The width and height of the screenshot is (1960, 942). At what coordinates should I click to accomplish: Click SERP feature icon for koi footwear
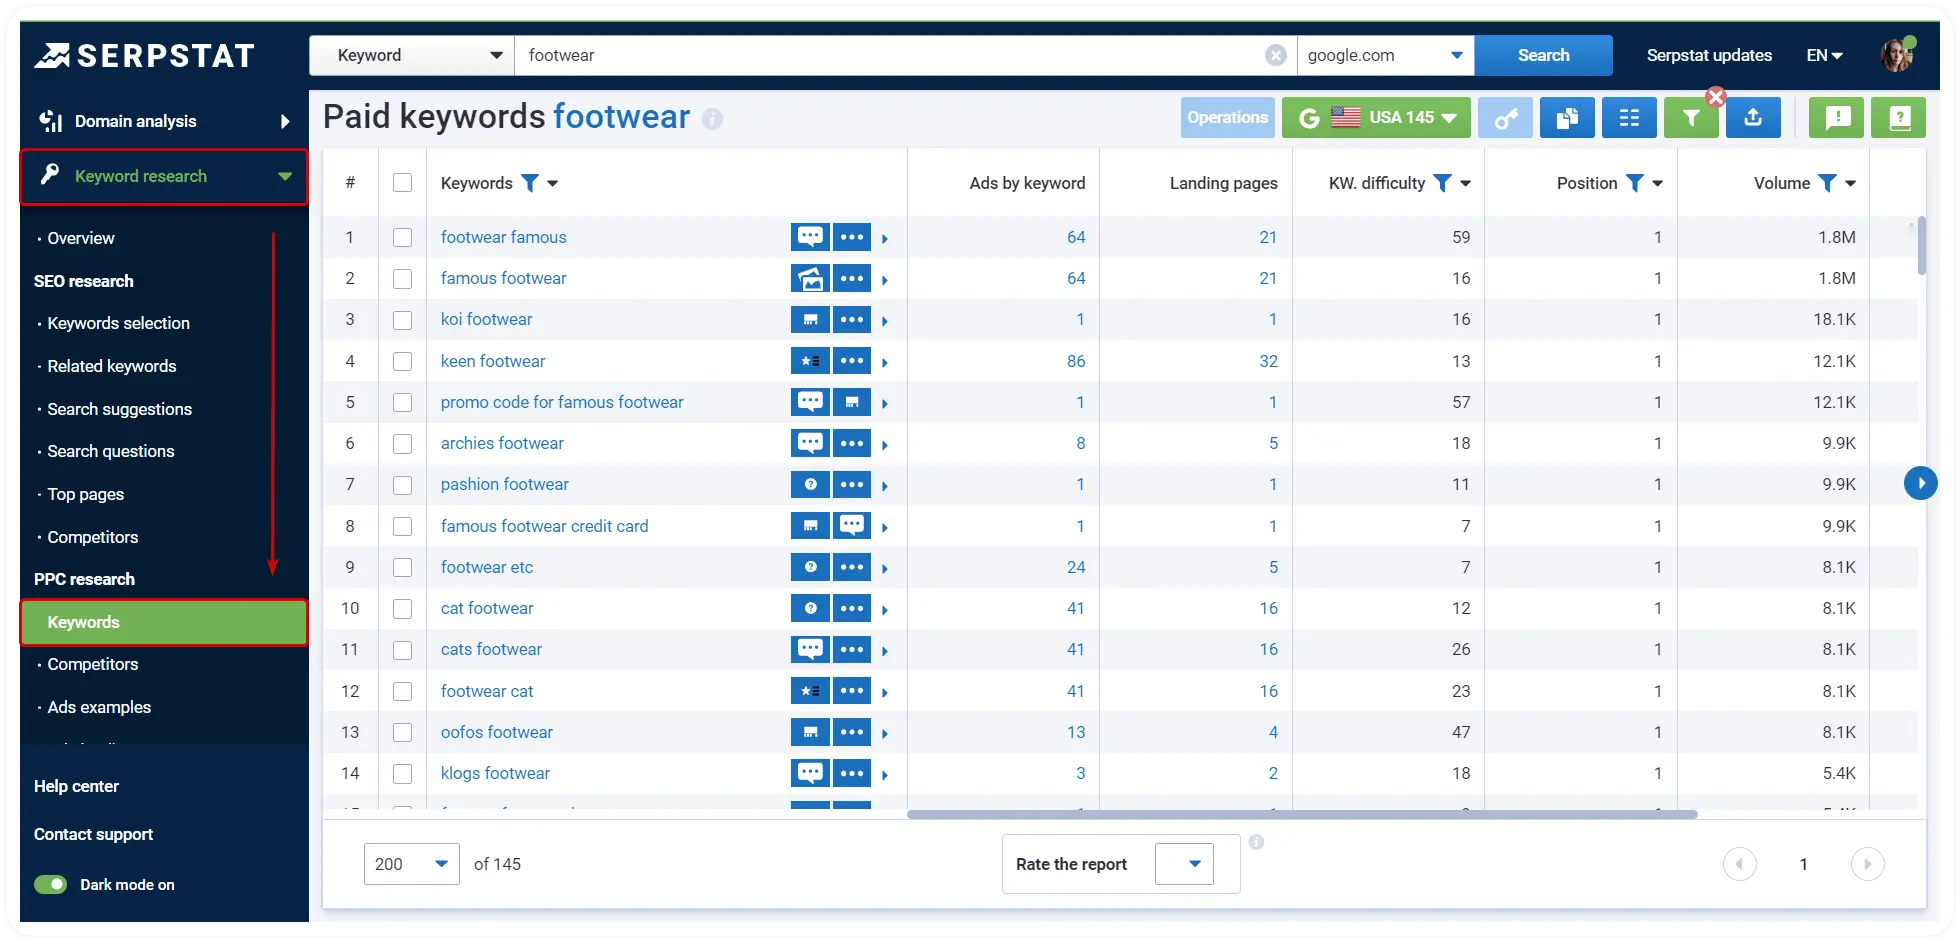click(x=810, y=319)
